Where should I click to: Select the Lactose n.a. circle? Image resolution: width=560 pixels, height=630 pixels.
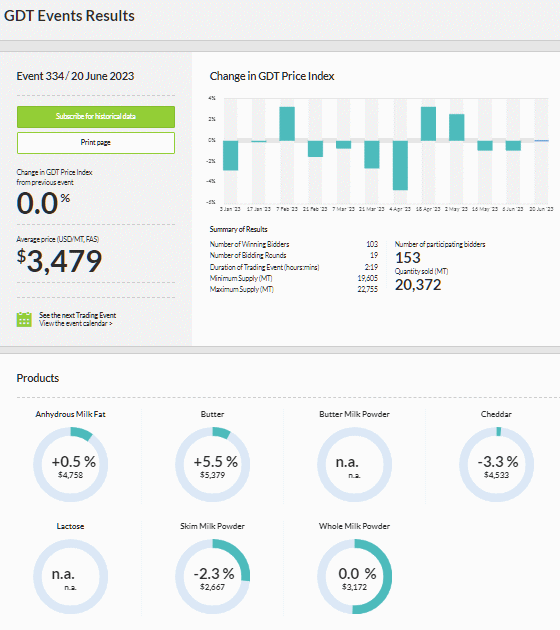tap(70, 577)
